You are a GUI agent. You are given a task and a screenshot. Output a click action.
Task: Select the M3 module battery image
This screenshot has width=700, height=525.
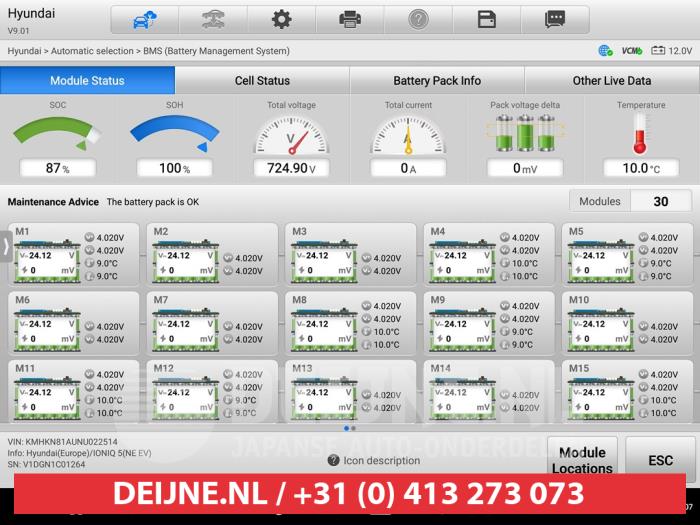(324, 261)
